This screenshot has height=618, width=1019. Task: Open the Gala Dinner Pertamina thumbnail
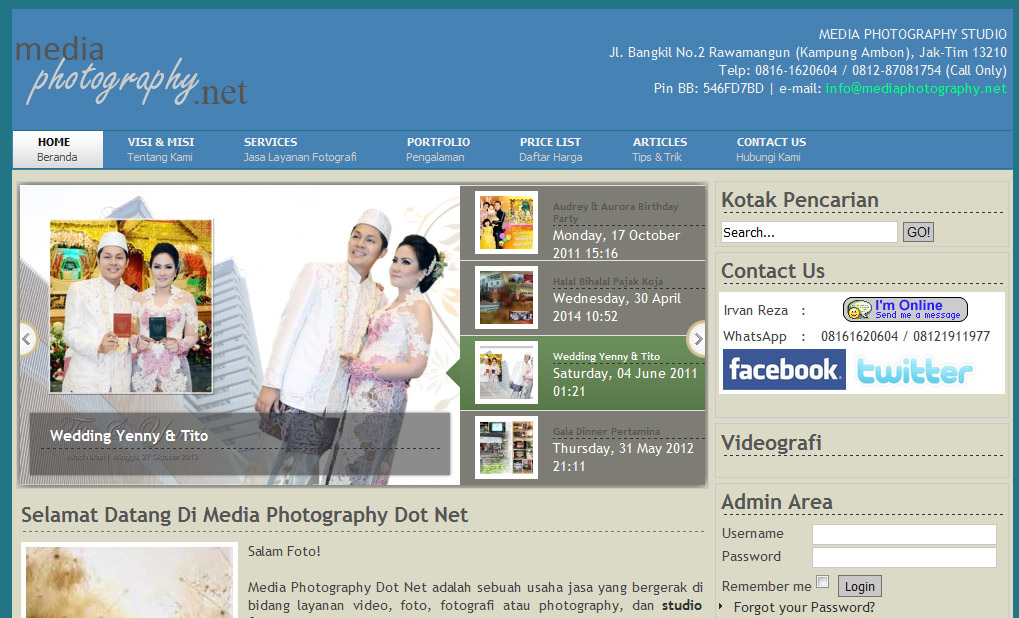[506, 447]
